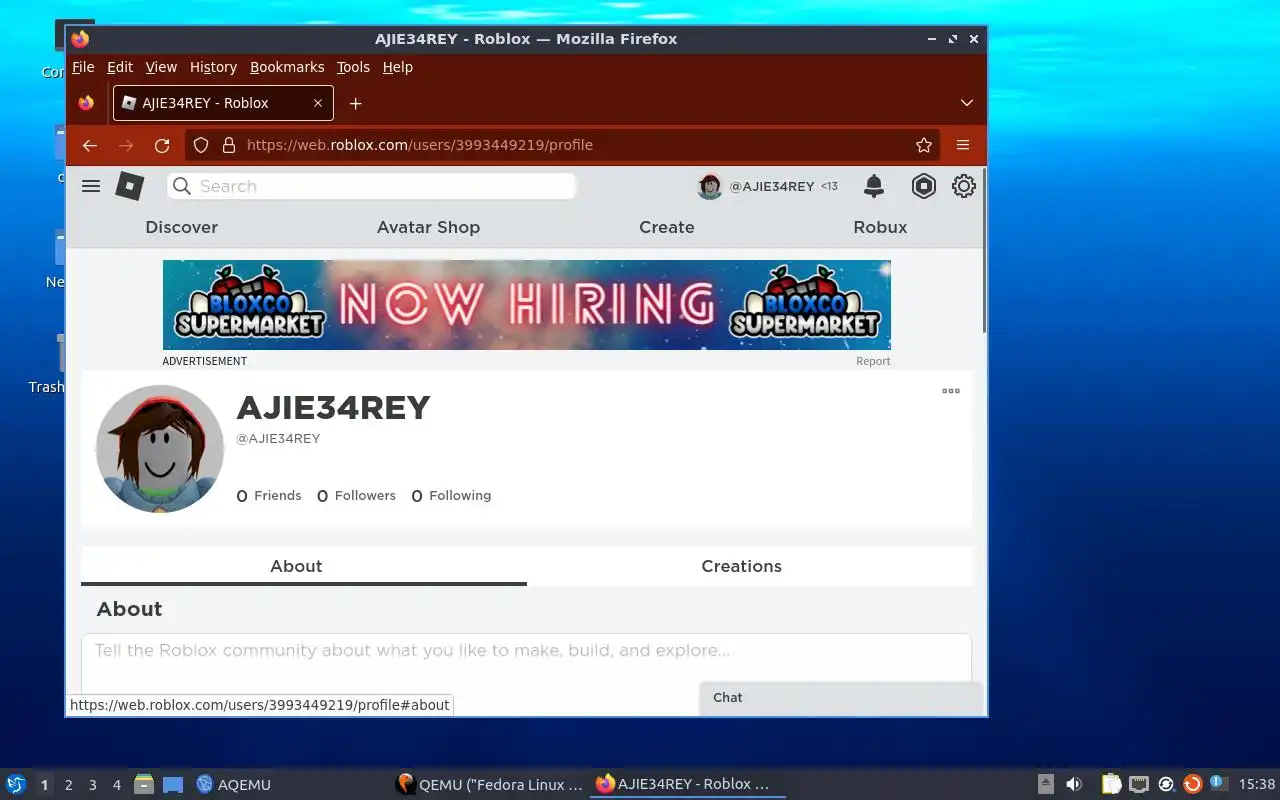Open the Tools menu
Screen dimensions: 1280x800
tap(353, 67)
